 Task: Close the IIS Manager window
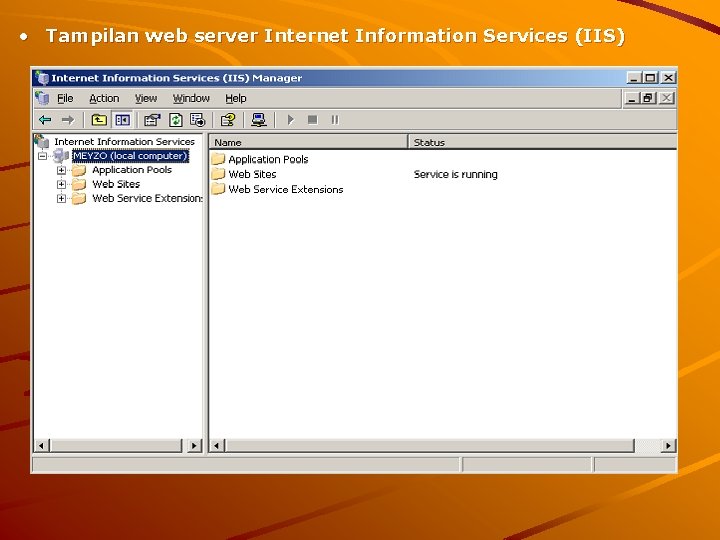click(668, 78)
